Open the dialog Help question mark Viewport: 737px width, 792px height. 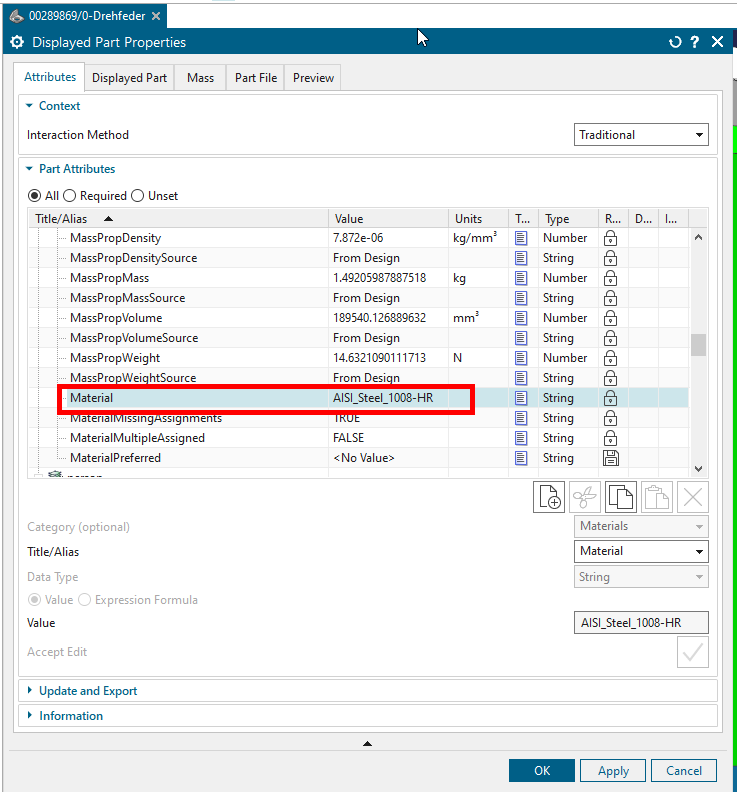[695, 42]
